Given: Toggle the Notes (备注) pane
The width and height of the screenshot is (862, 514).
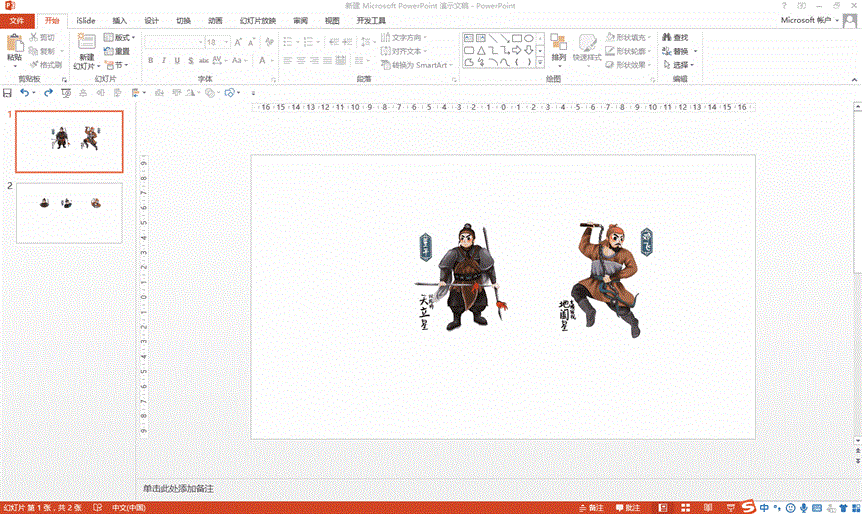Looking at the screenshot, I should tap(590, 507).
